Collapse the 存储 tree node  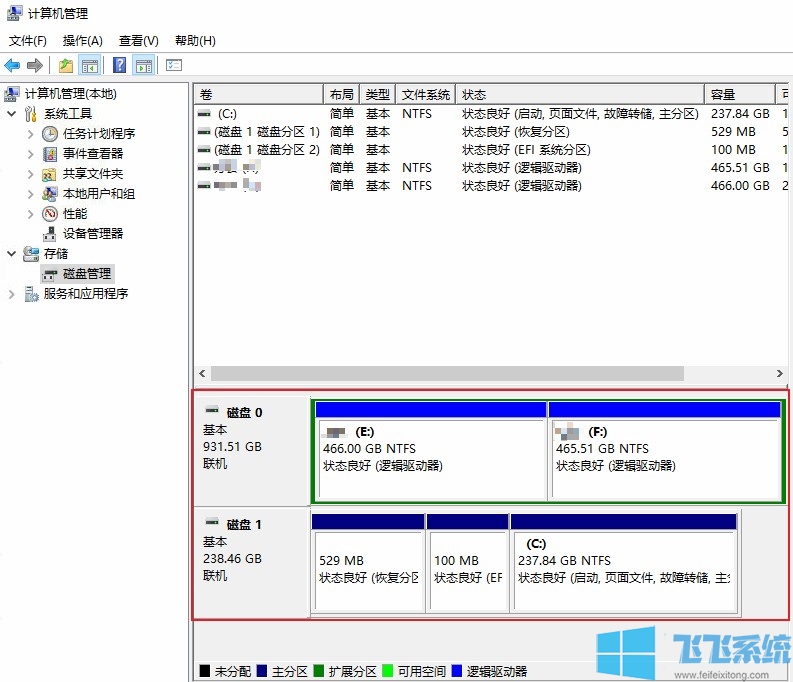[12, 254]
